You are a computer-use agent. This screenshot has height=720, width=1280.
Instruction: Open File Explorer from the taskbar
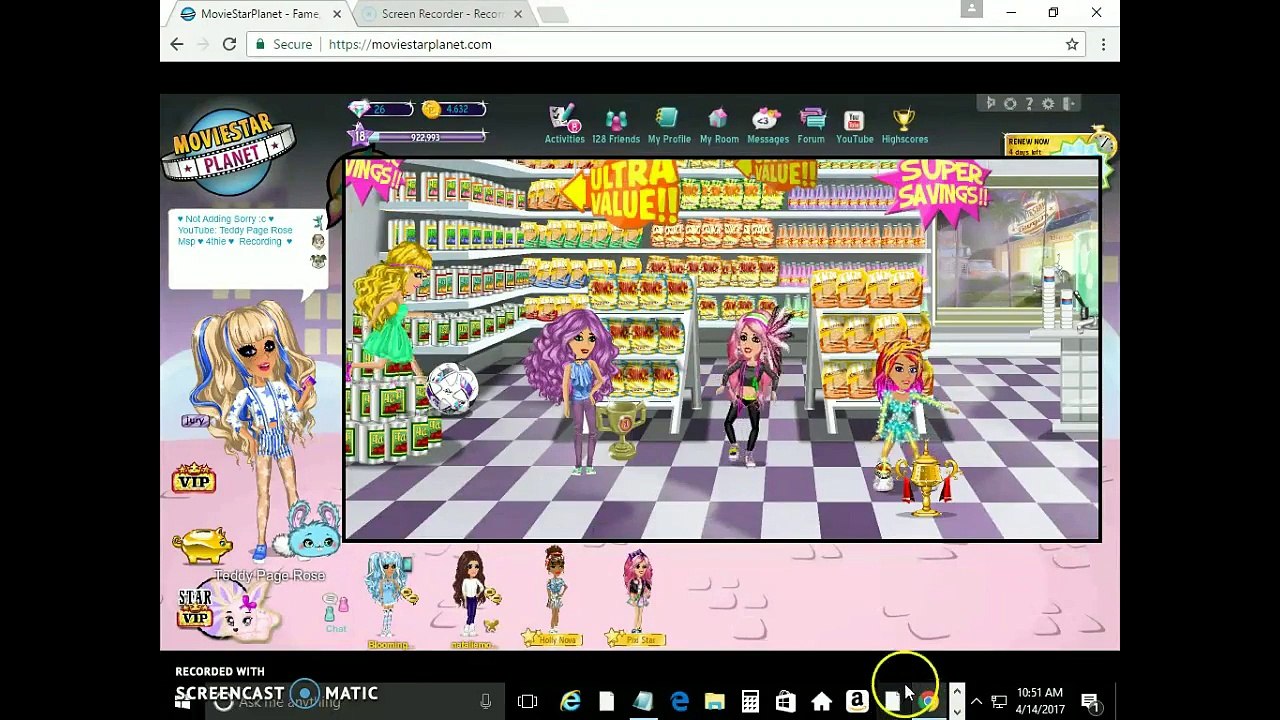(x=714, y=702)
